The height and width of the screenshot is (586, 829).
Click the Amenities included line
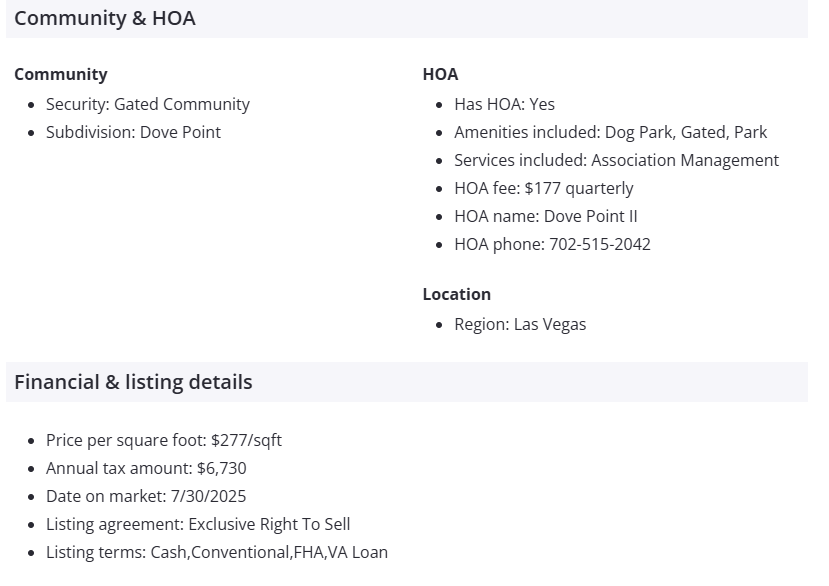(x=610, y=132)
